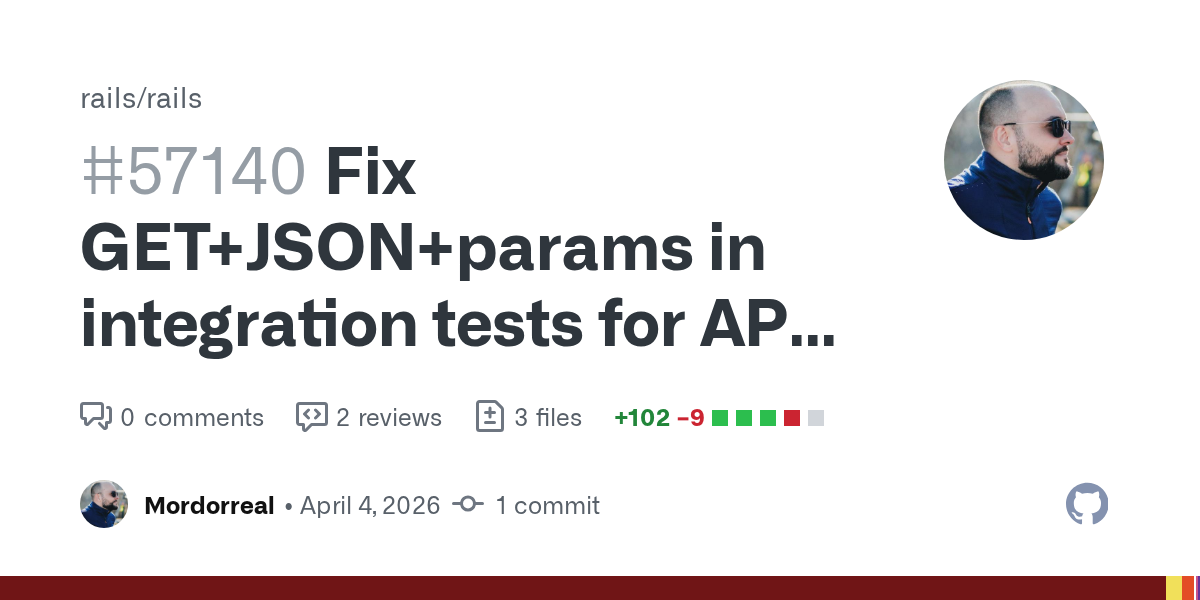Click the red diff stat square
This screenshot has height=600, width=1200.
click(792, 418)
